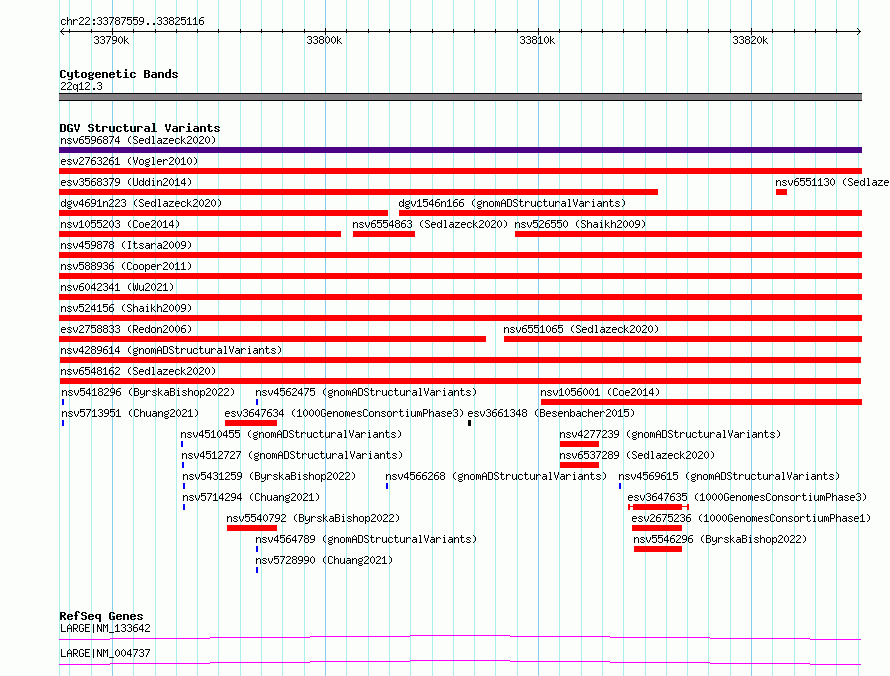This screenshot has height=676, width=890.
Task: Open nsv4512727 (gnomADStructuralVariants) variant
Action: click(292, 455)
